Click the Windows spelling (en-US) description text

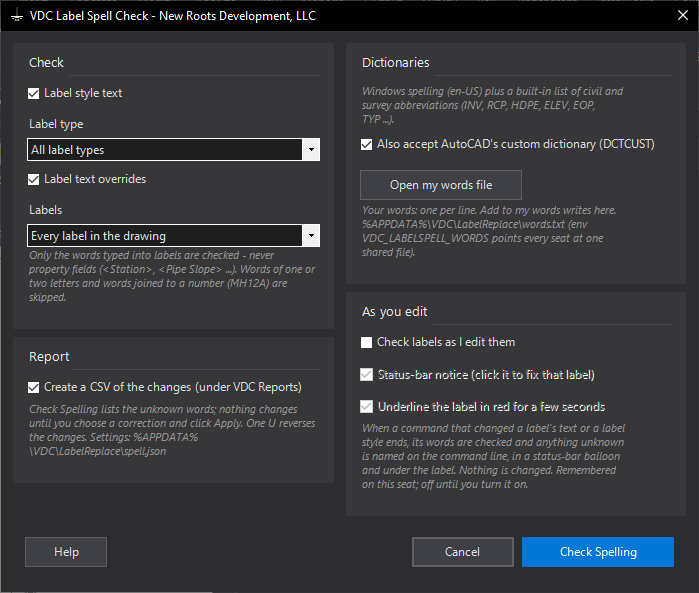click(493, 105)
